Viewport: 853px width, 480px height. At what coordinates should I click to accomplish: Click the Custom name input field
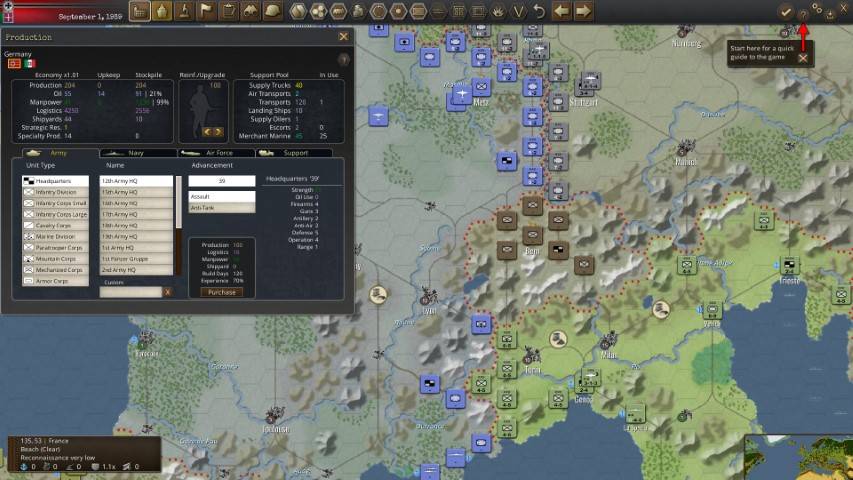[x=131, y=292]
